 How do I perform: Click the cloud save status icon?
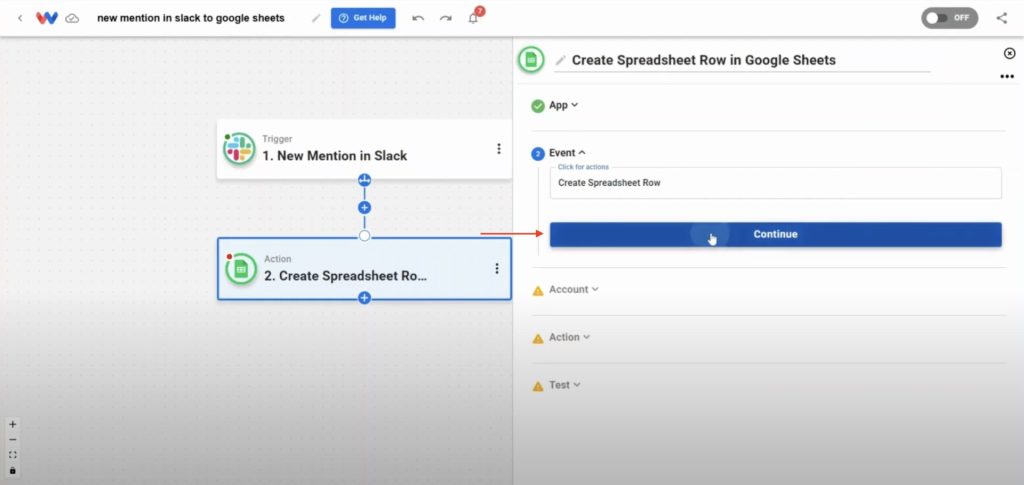(x=72, y=18)
